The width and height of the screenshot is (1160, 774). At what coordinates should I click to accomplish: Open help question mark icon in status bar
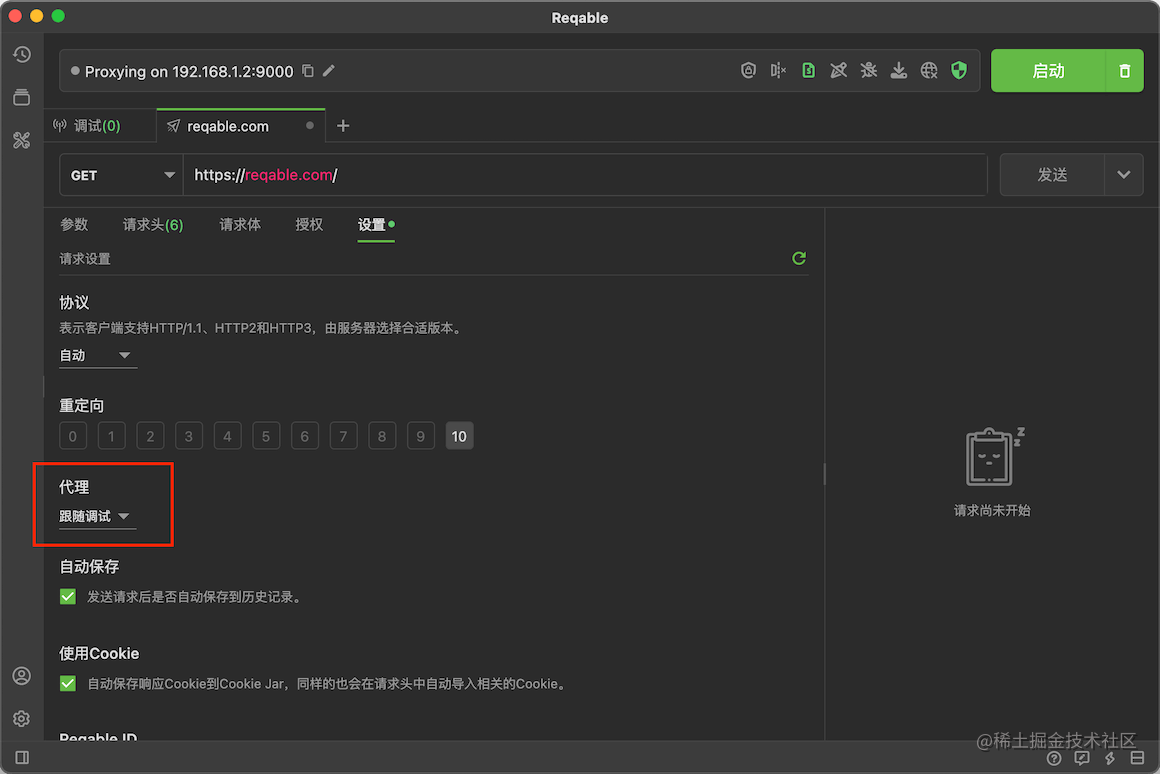tap(1054, 758)
